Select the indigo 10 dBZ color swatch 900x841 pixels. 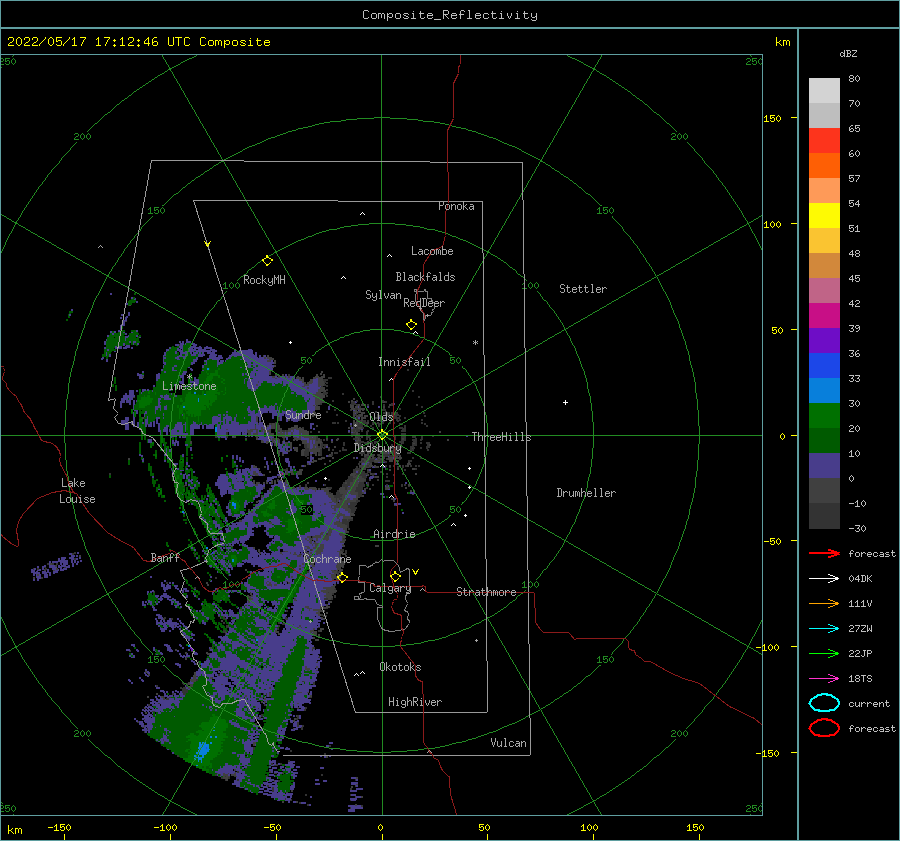click(x=824, y=466)
